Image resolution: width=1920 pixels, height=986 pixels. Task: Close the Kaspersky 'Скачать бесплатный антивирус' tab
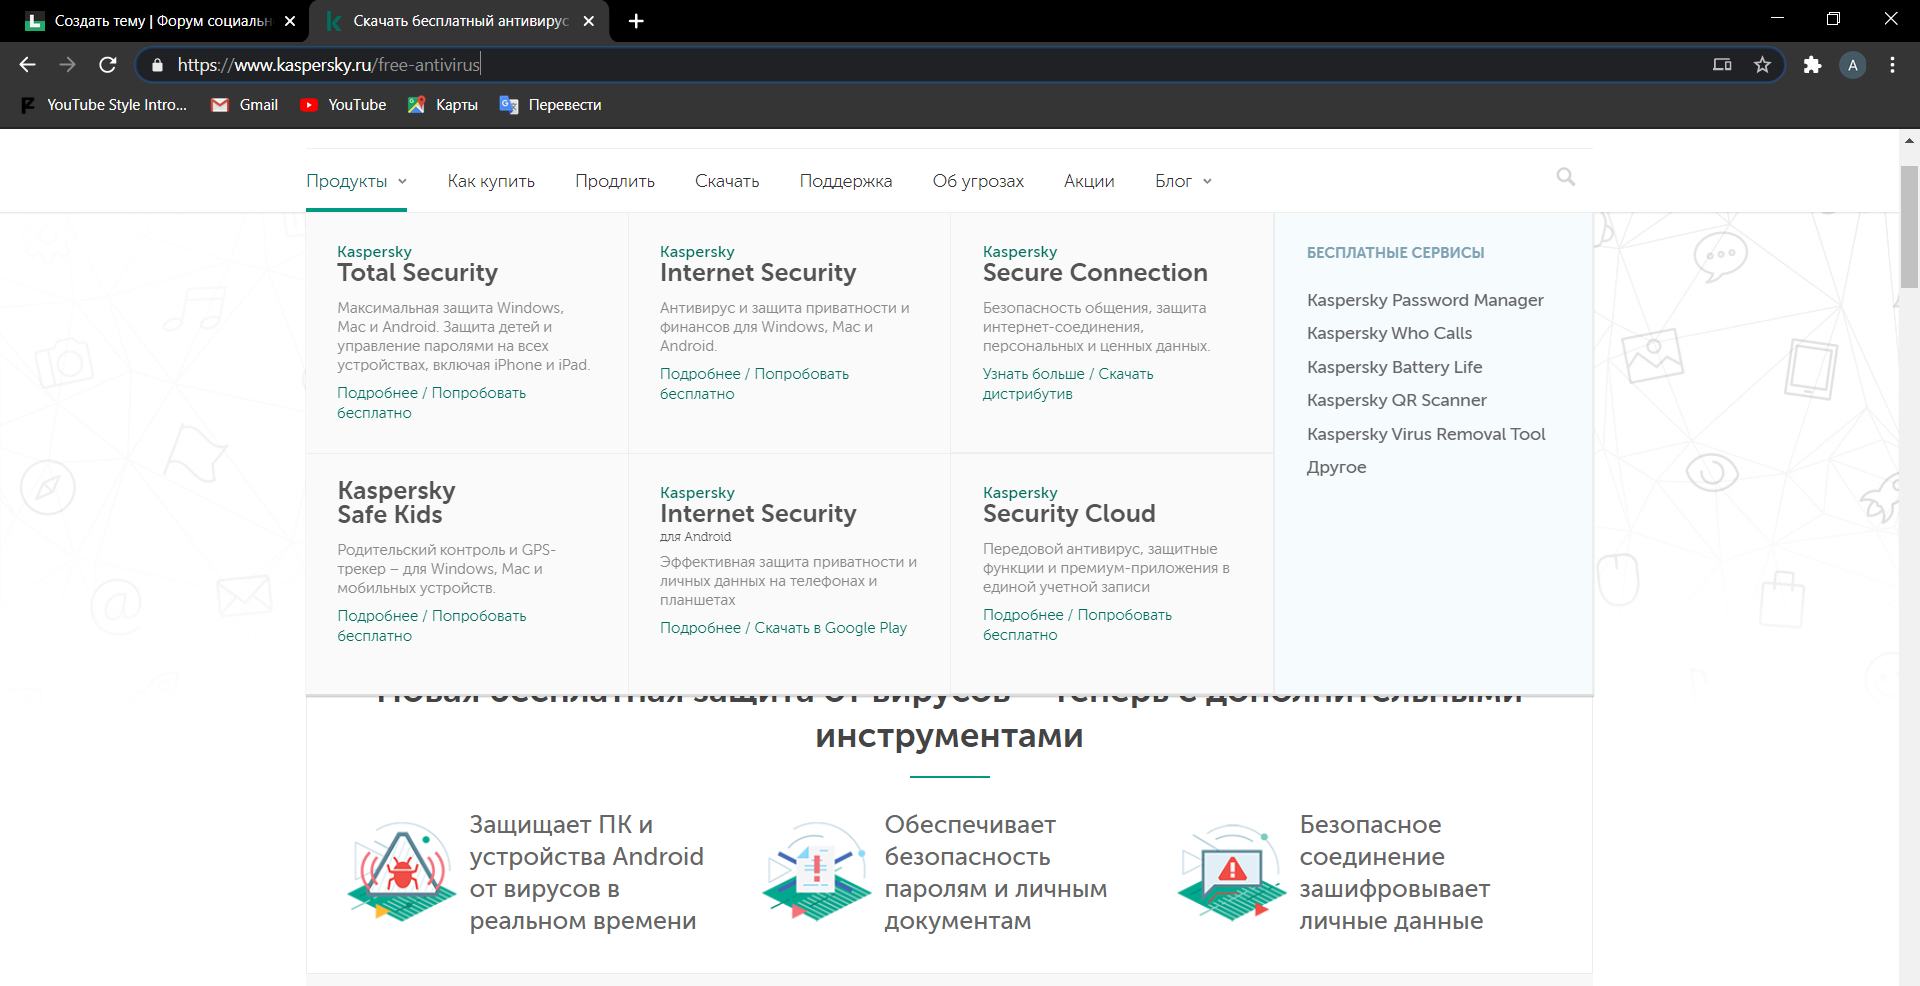coord(589,21)
